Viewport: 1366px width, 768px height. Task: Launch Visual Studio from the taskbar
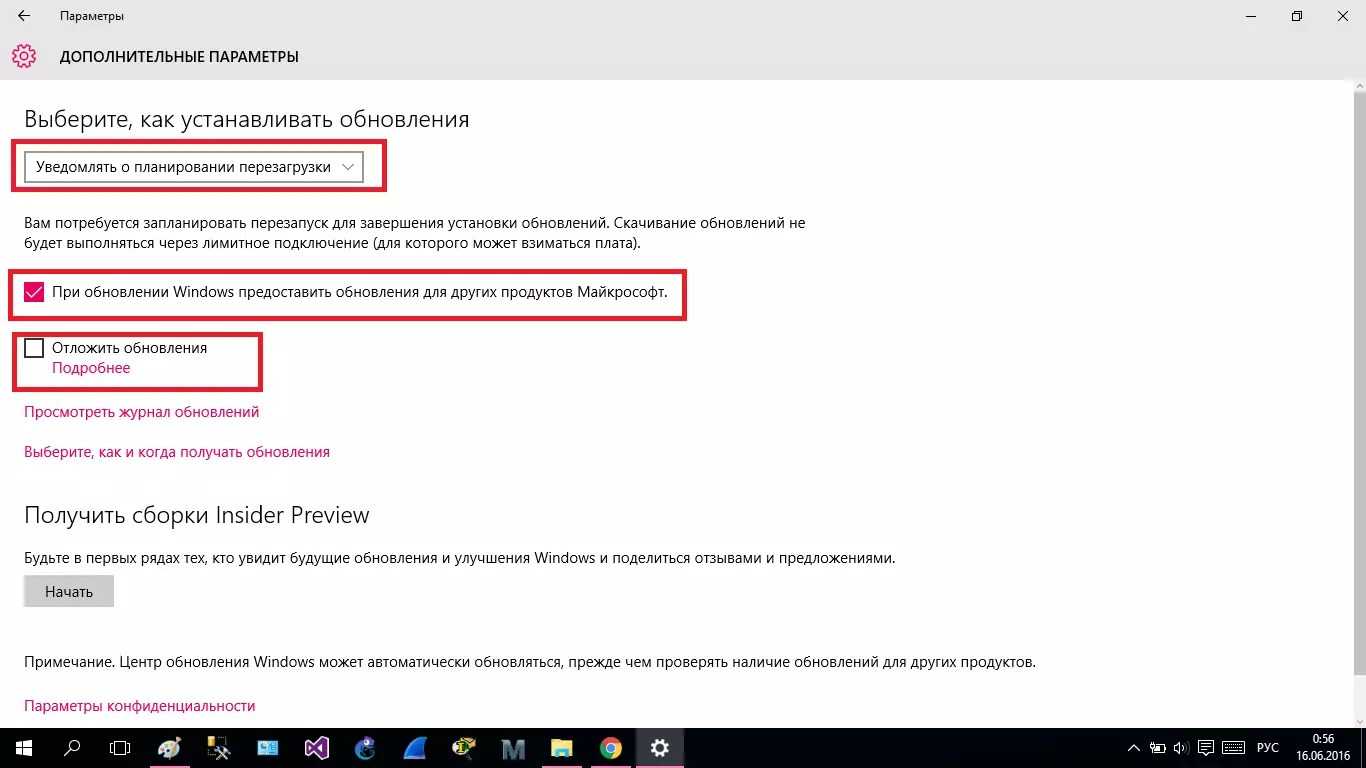[x=317, y=748]
